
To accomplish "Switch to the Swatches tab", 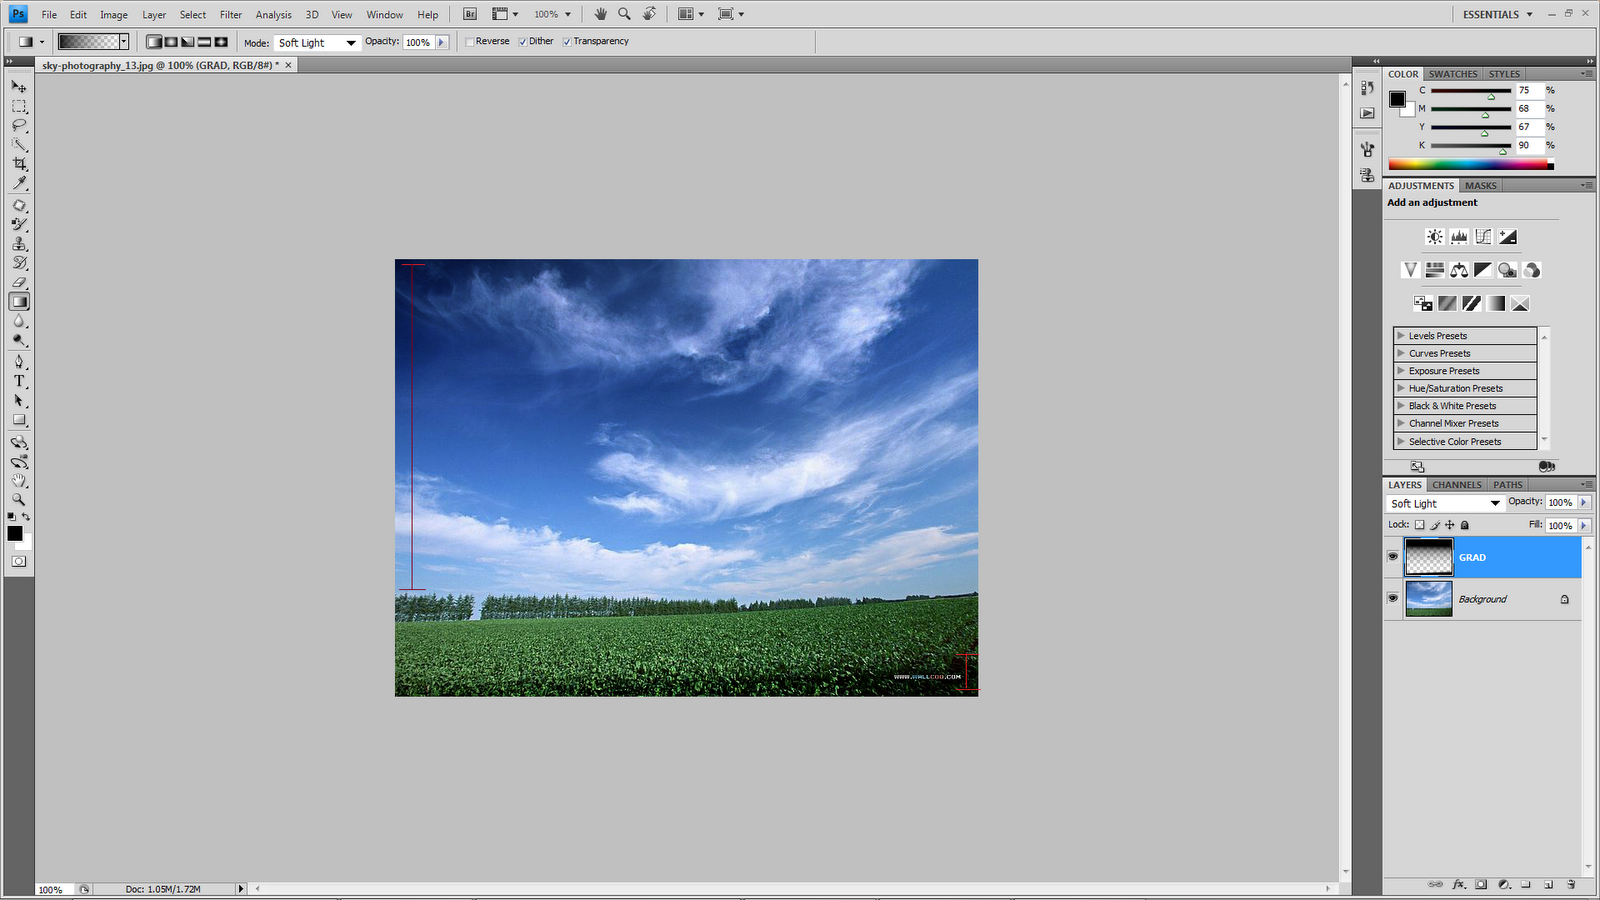I will click(1452, 74).
